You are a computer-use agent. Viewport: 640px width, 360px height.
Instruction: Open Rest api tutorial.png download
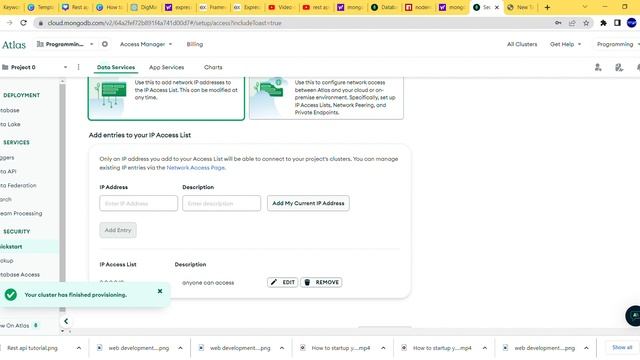(32, 348)
